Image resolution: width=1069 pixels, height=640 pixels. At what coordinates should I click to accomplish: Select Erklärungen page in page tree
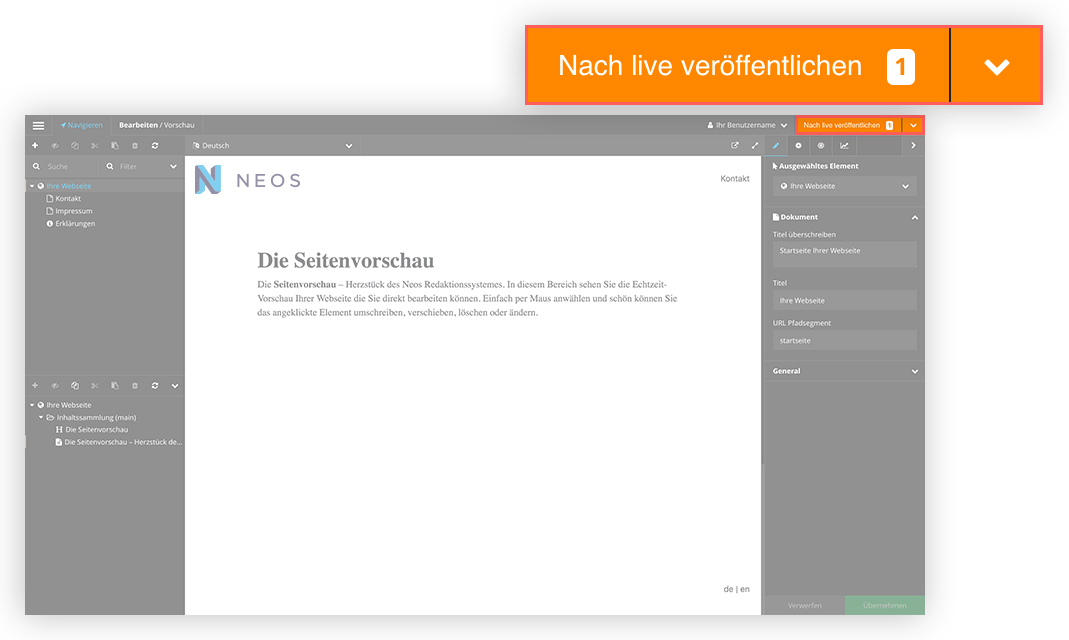[x=75, y=224]
